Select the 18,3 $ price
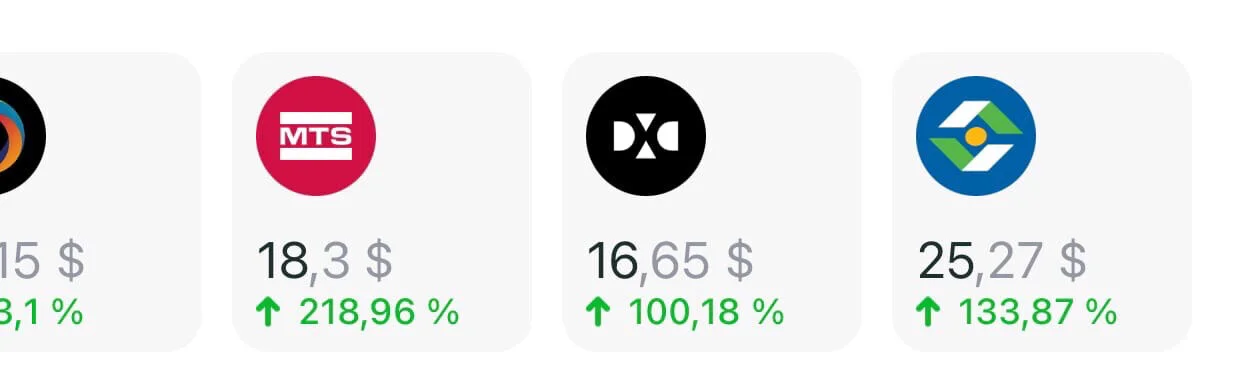This screenshot has height=392, width=1242. tap(325, 261)
